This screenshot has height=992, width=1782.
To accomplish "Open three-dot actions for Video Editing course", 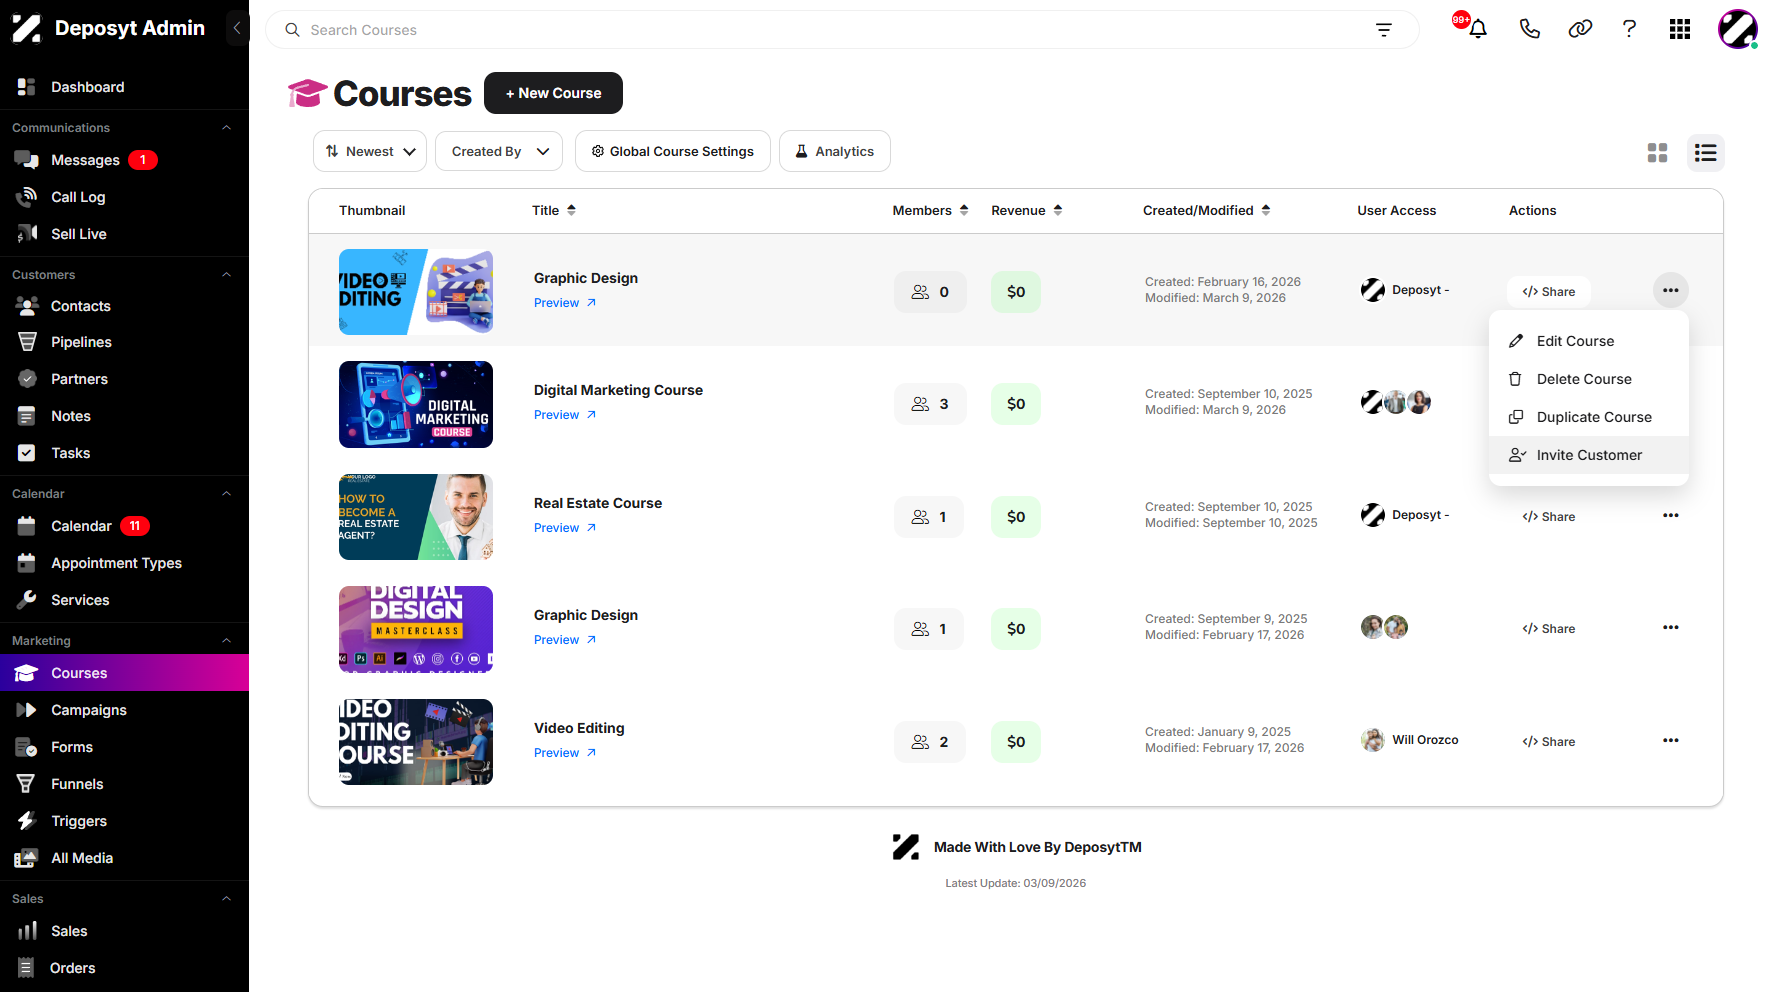I will point(1671,740).
